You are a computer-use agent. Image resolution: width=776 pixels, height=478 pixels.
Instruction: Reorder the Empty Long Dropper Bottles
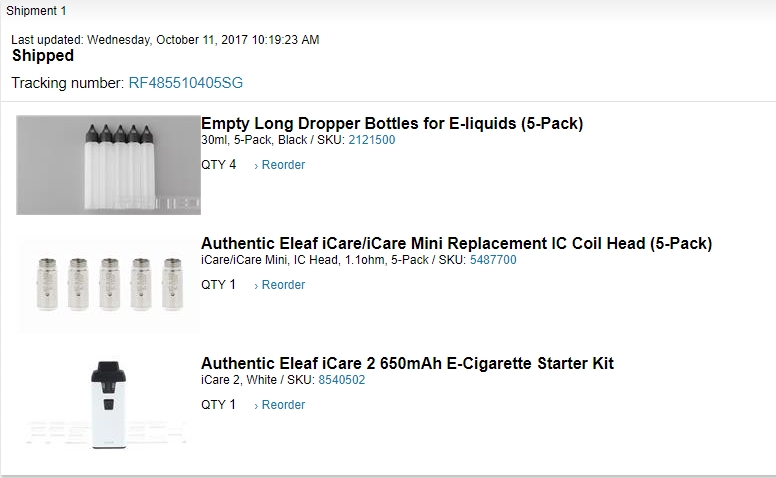[279, 165]
